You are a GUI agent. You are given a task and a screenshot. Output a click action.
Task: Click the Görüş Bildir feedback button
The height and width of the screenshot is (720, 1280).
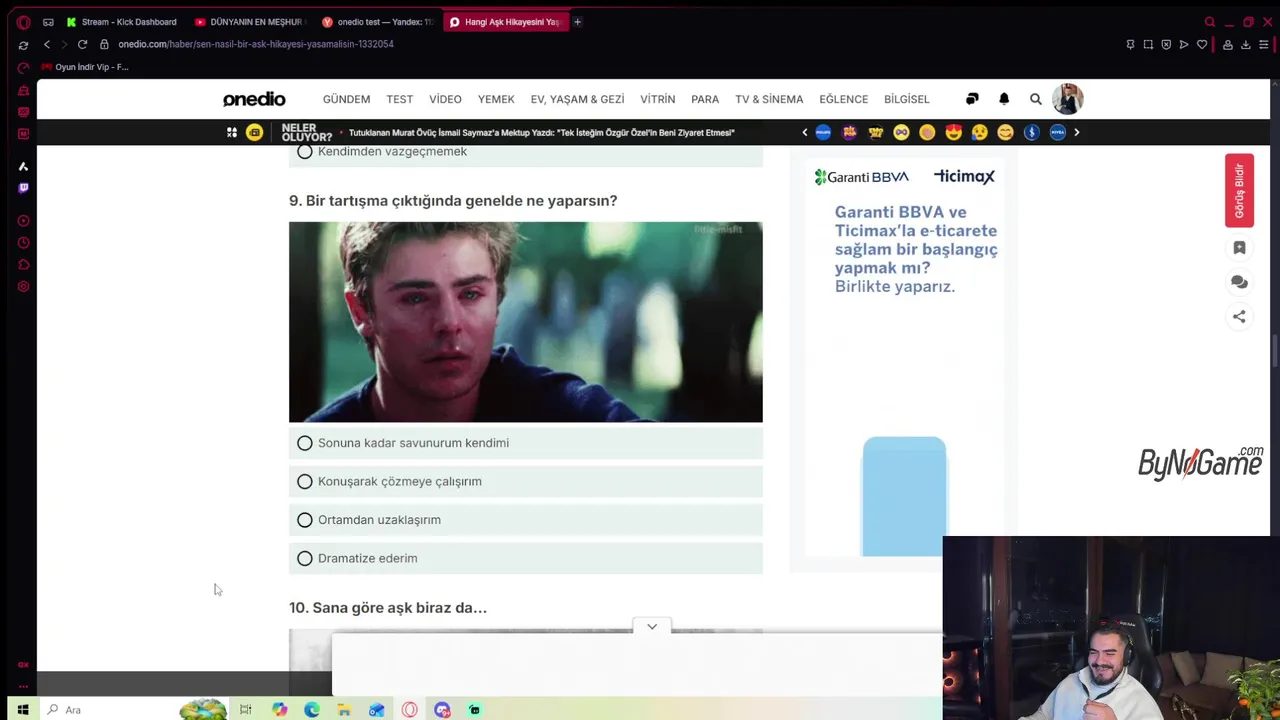[x=1239, y=190]
